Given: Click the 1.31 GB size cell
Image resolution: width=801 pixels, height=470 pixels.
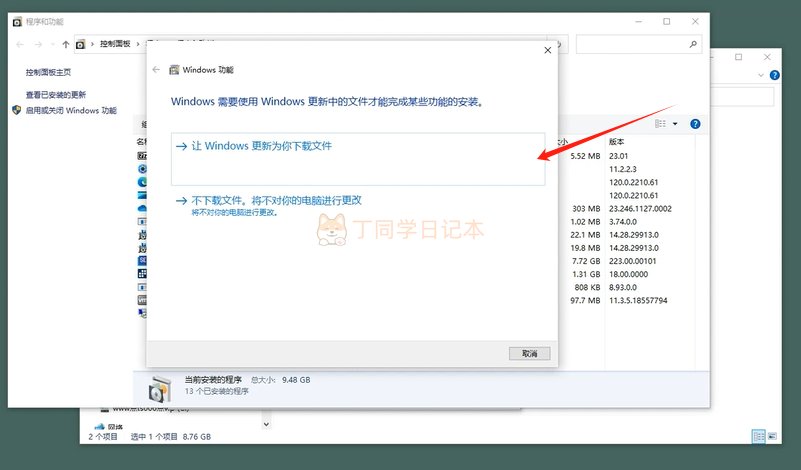Looking at the screenshot, I should [586, 274].
